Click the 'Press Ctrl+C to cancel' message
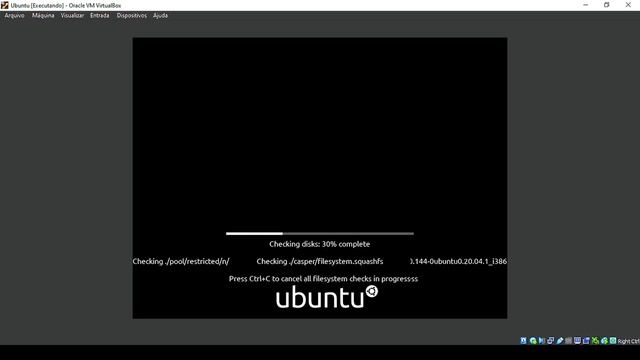The height and width of the screenshot is (360, 640). [323, 279]
